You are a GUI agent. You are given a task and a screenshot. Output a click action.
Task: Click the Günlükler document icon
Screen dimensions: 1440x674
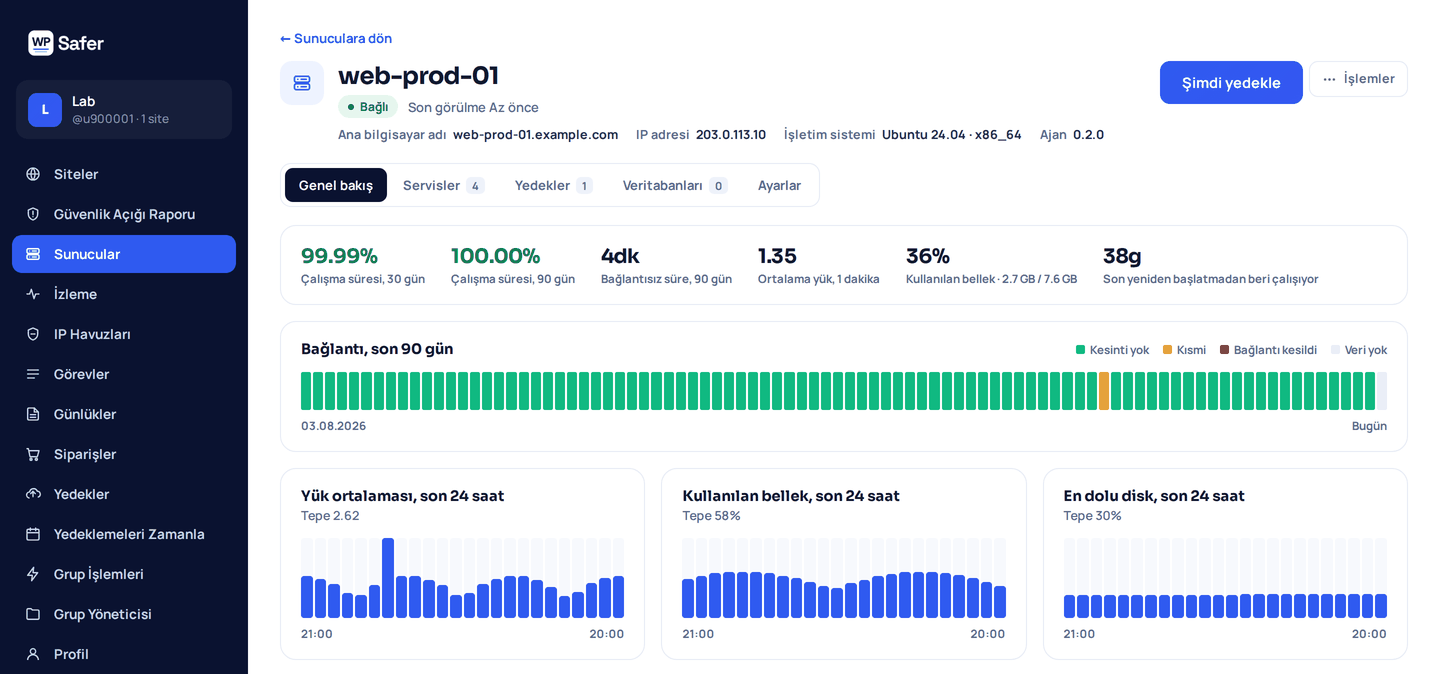pos(33,414)
